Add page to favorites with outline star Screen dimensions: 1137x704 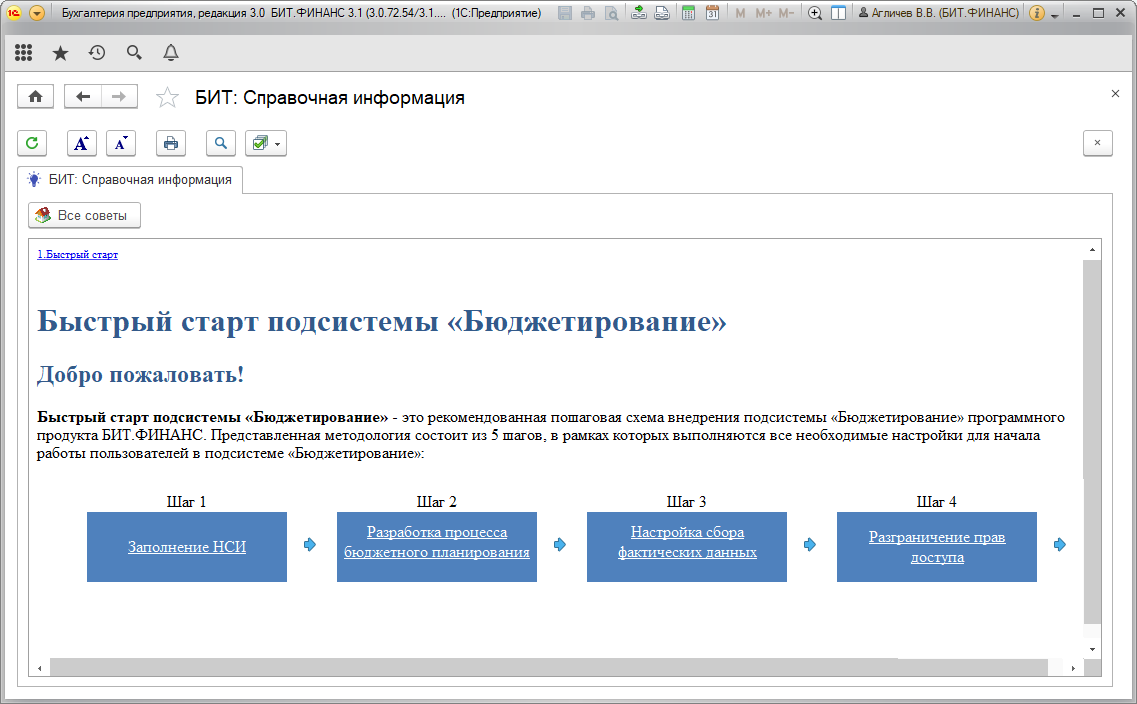tap(167, 98)
